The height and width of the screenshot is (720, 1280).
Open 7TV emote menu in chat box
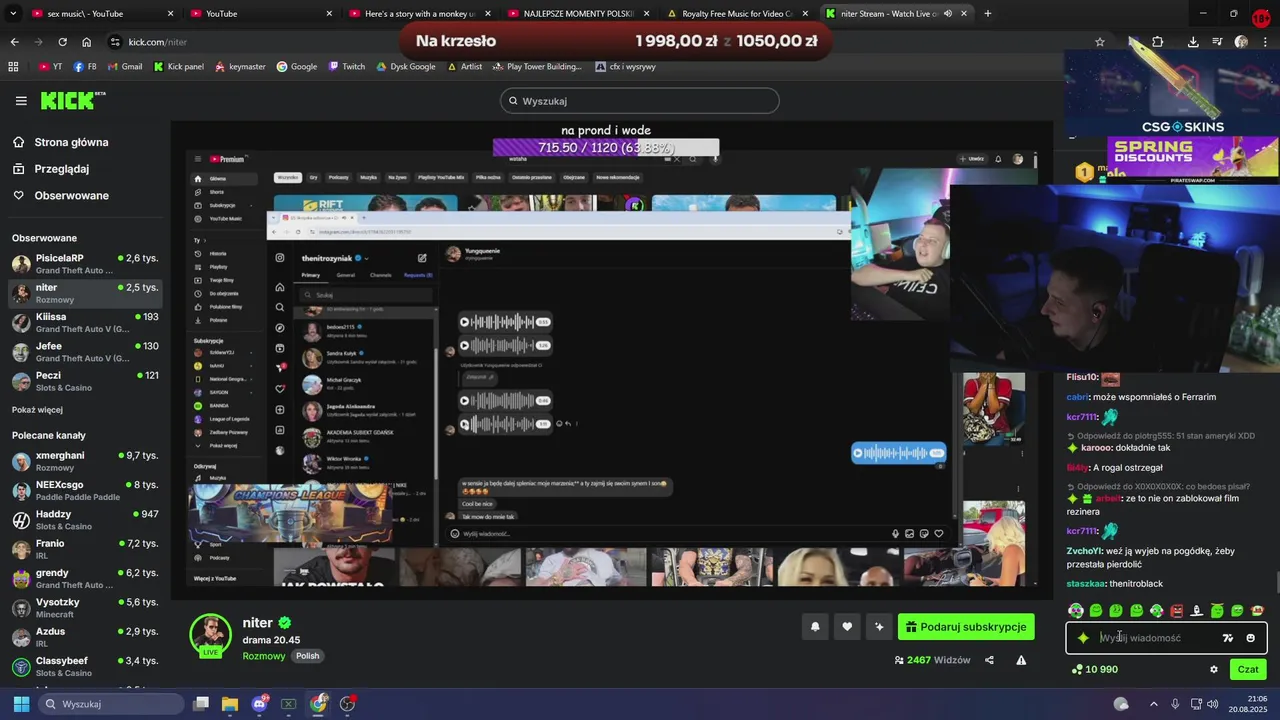coord(1228,638)
